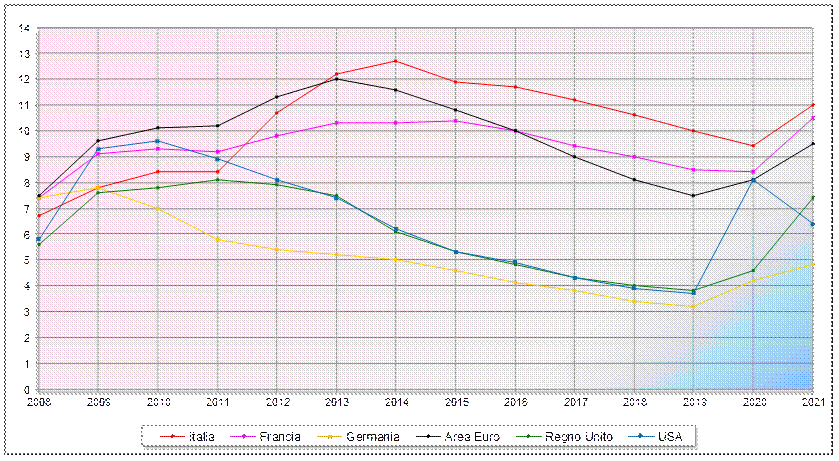Select Francia magenta data point at 2015
The image size is (839, 461).
click(455, 121)
